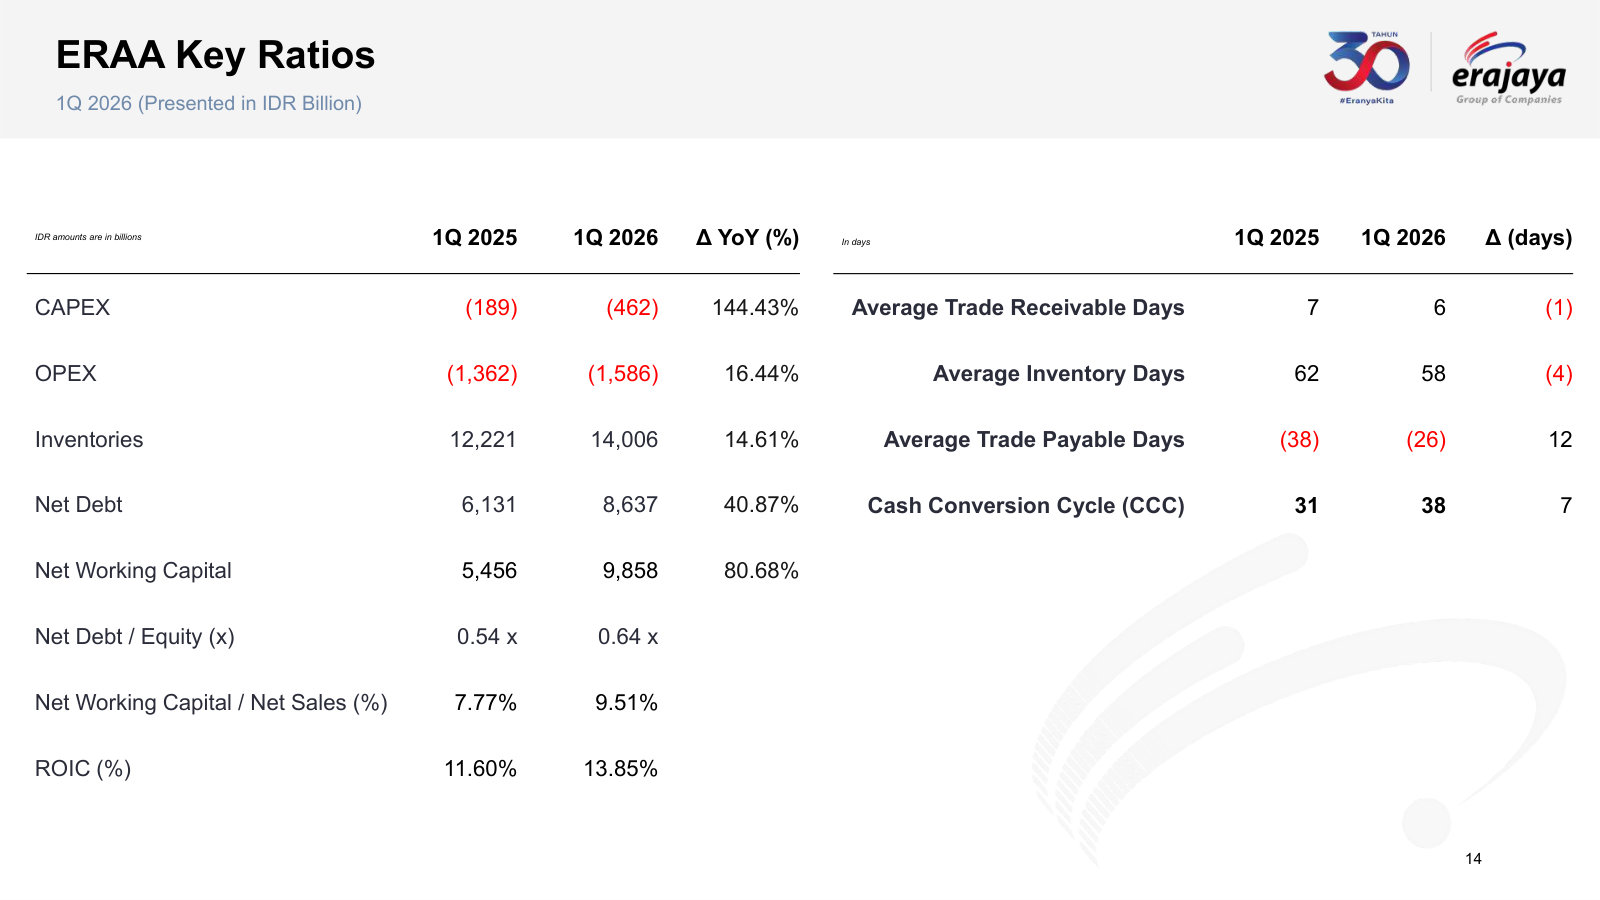
Task: Click the Net Working Capital value 9,858
Action: pyautogui.click(x=630, y=571)
